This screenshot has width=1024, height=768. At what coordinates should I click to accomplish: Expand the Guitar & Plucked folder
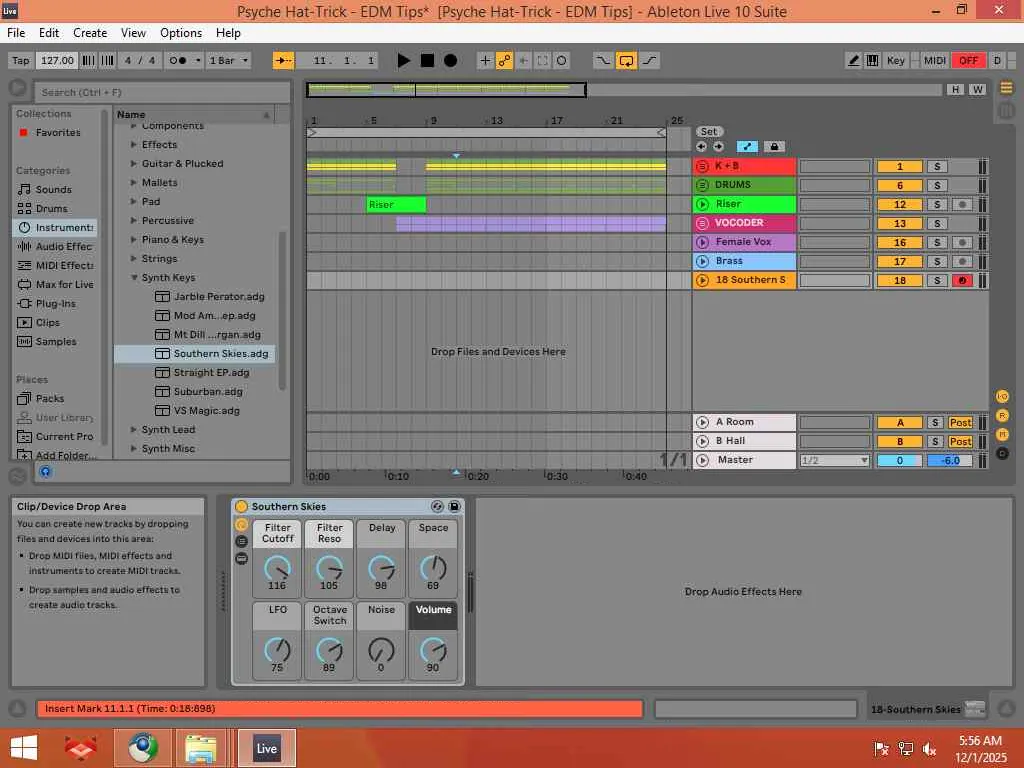(134, 163)
